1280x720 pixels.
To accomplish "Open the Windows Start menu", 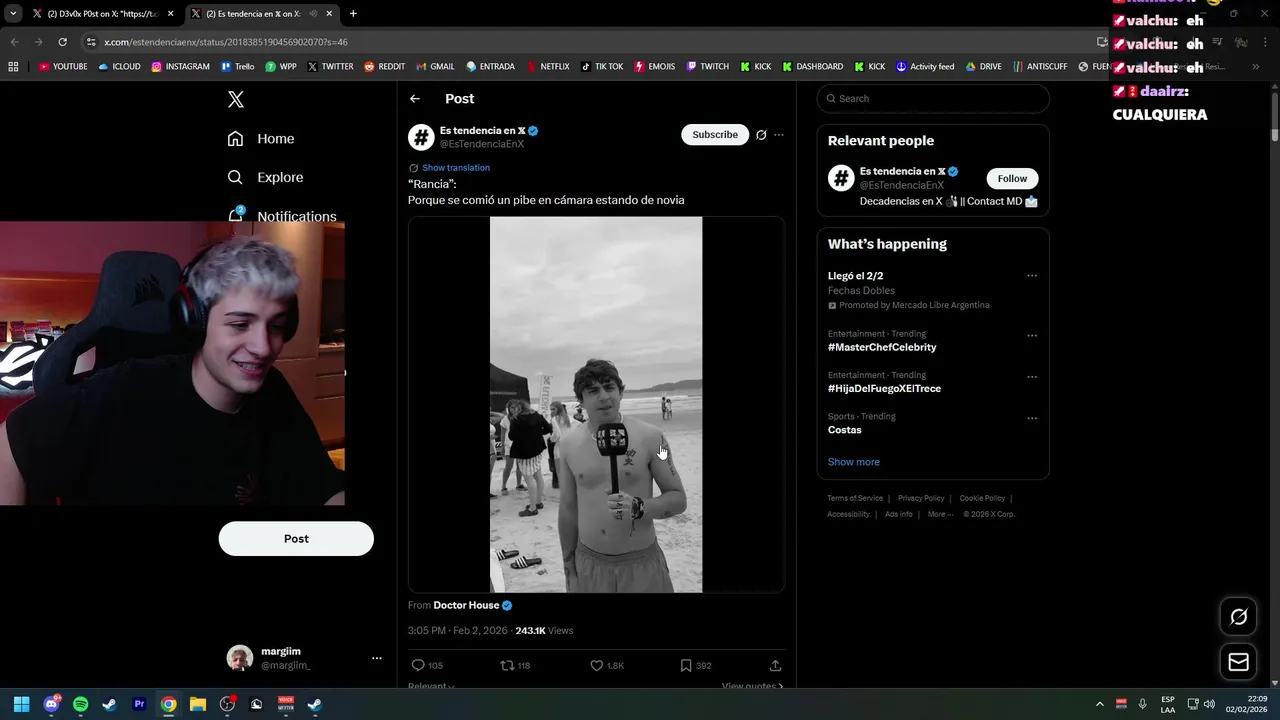I will coord(21,704).
